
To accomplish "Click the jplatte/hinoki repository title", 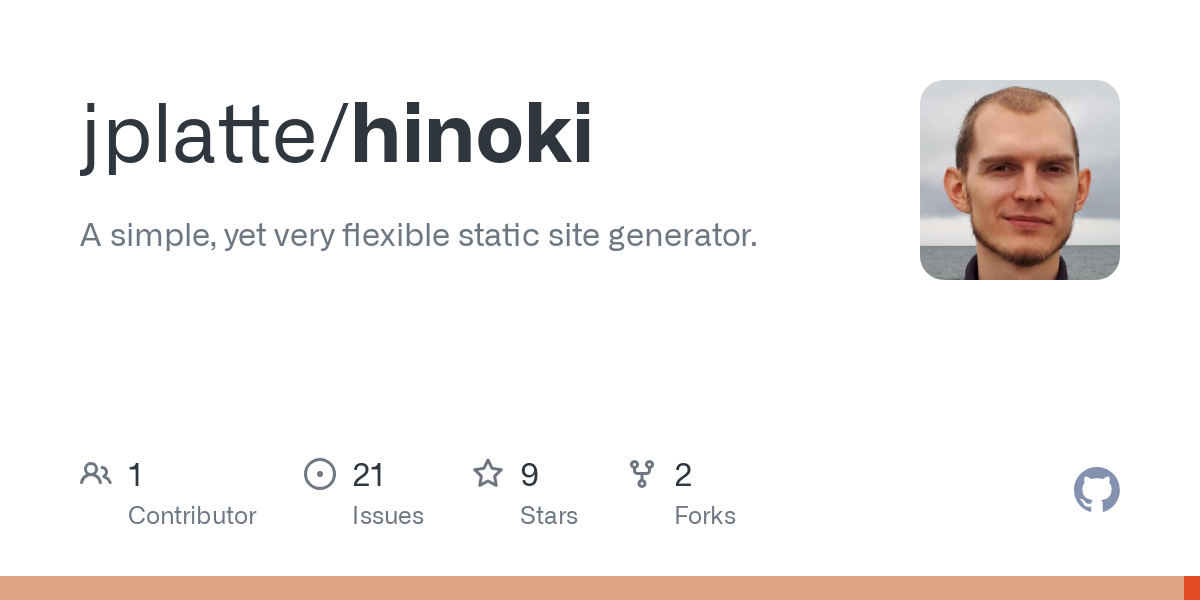I will [337, 135].
